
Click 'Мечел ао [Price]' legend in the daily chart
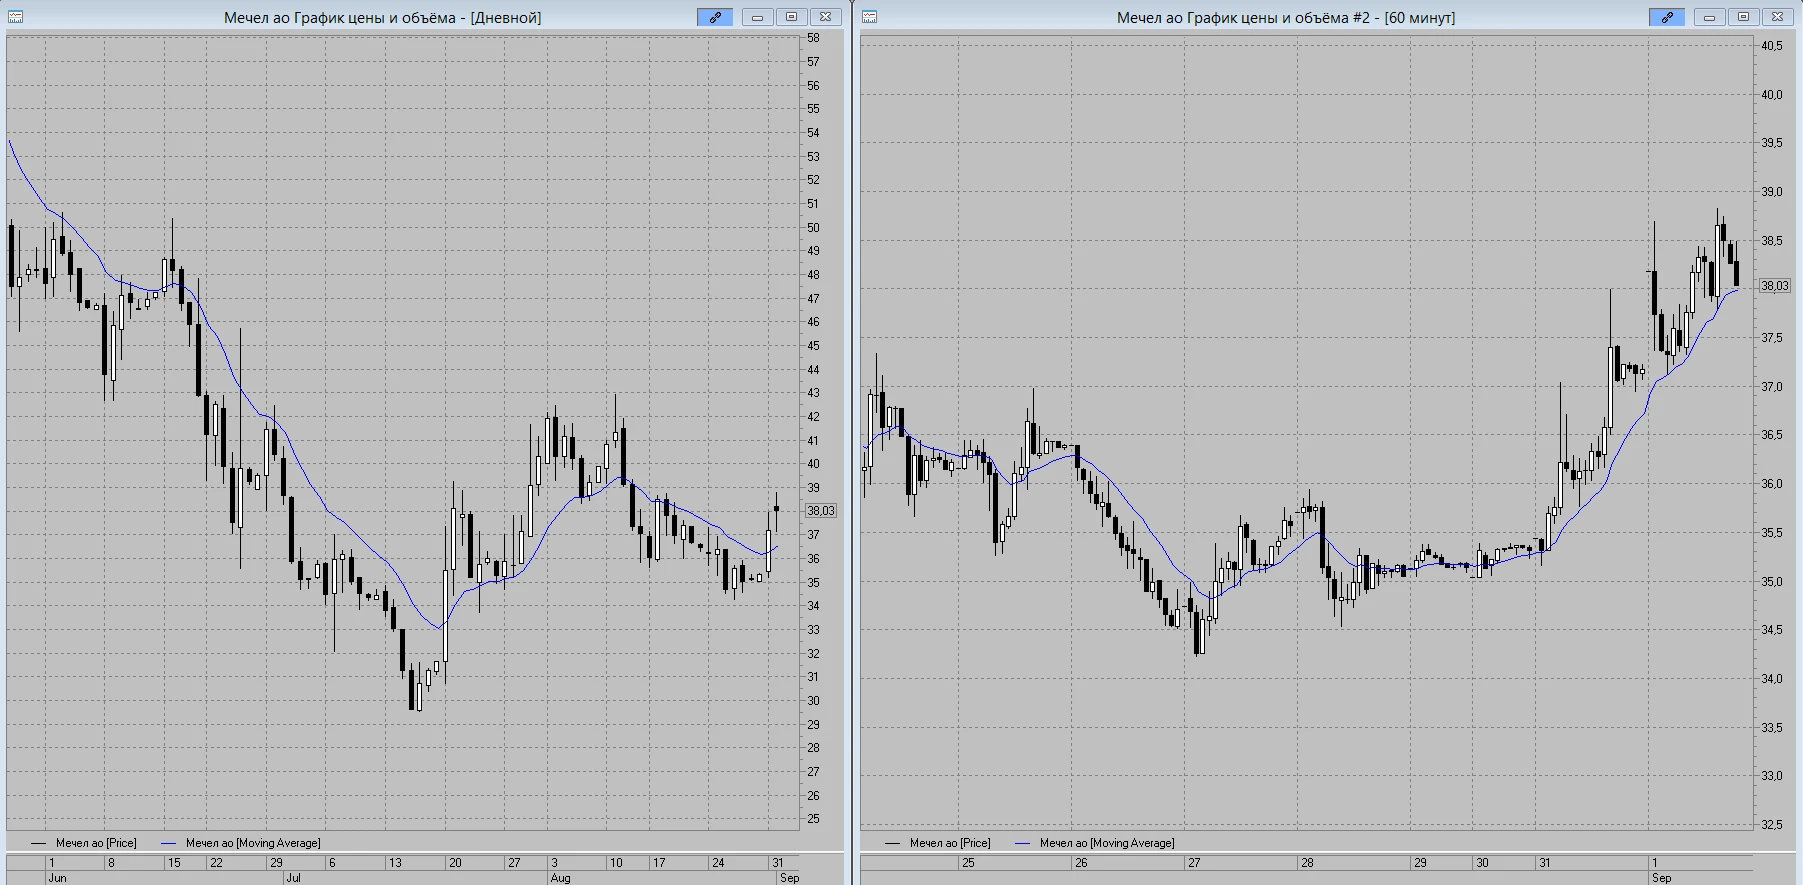pyautogui.click(x=96, y=843)
